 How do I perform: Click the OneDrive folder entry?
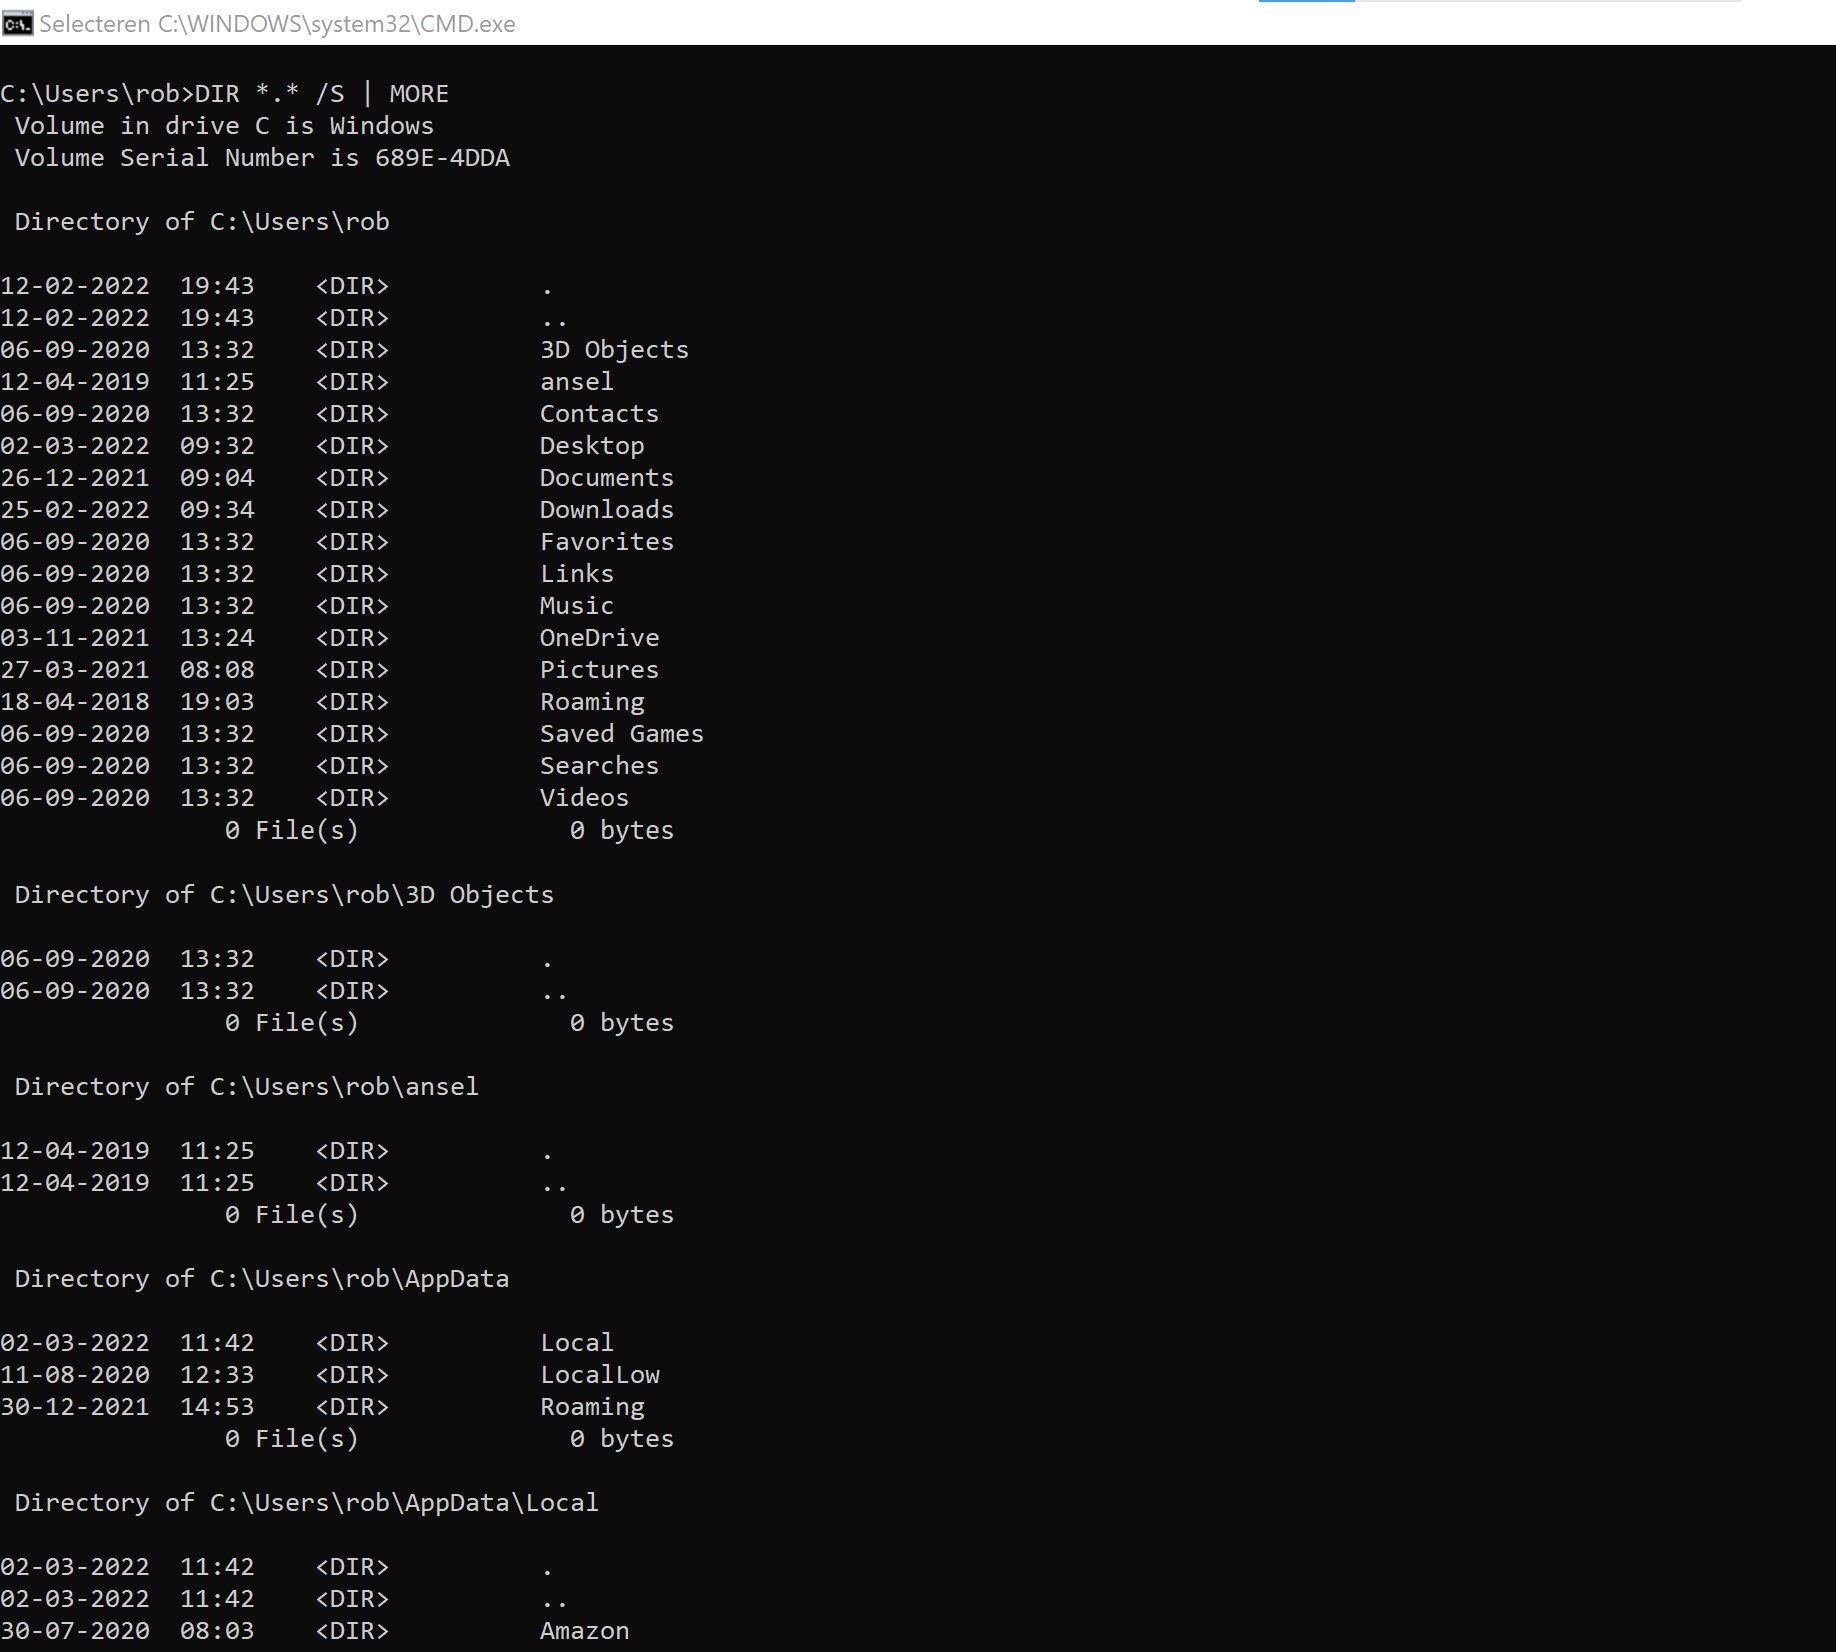[x=599, y=638]
